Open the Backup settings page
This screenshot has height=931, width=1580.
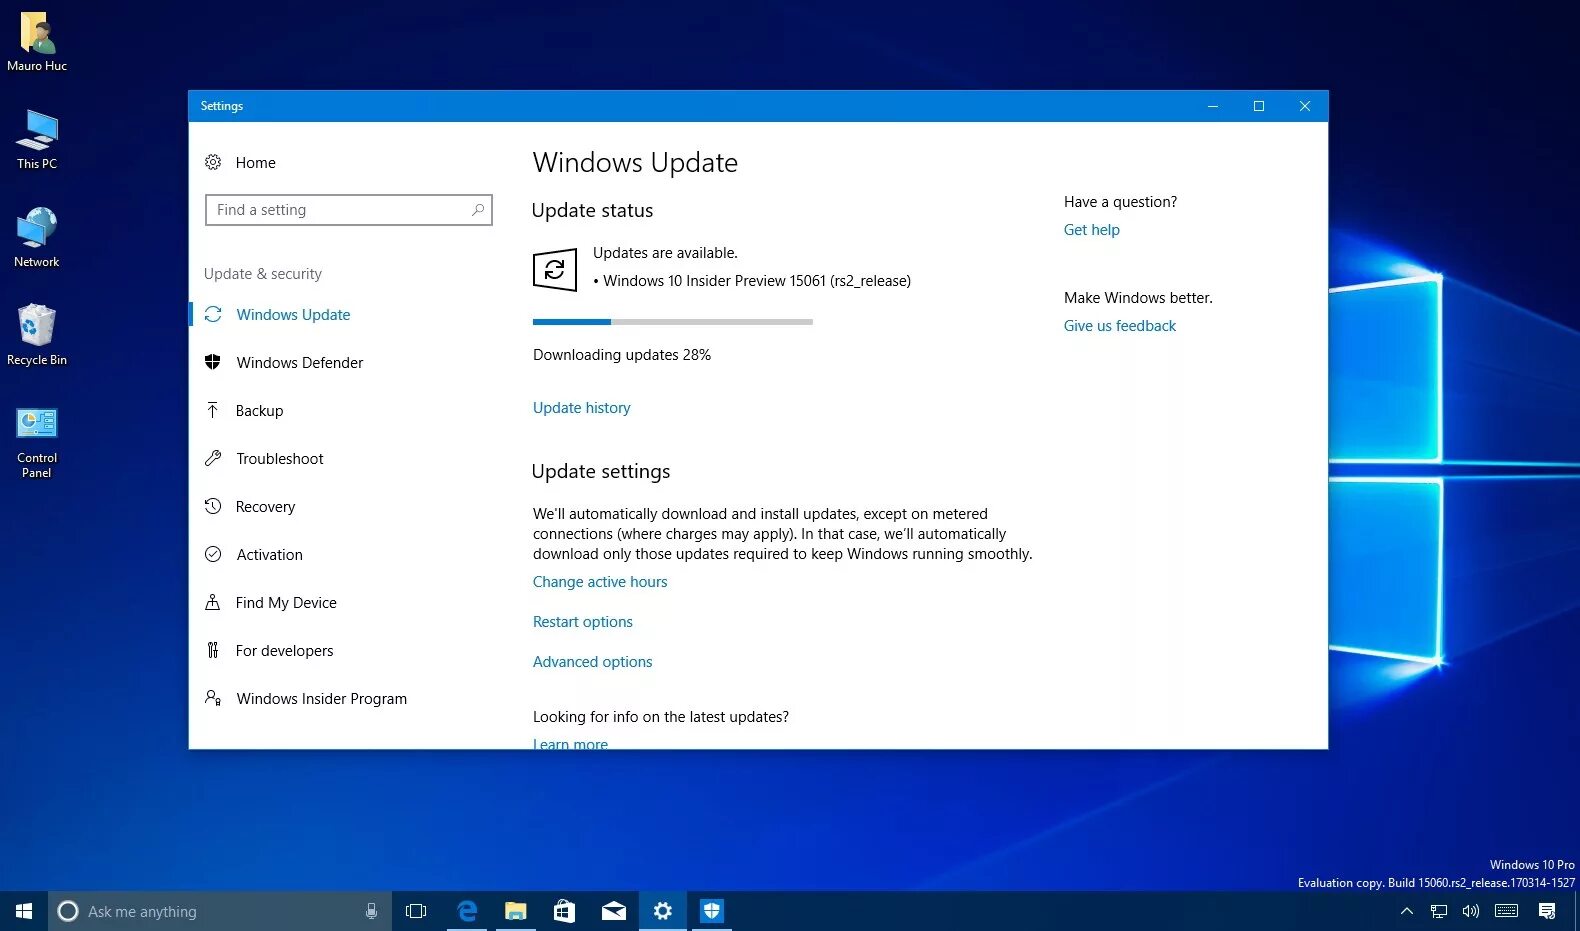tap(259, 410)
